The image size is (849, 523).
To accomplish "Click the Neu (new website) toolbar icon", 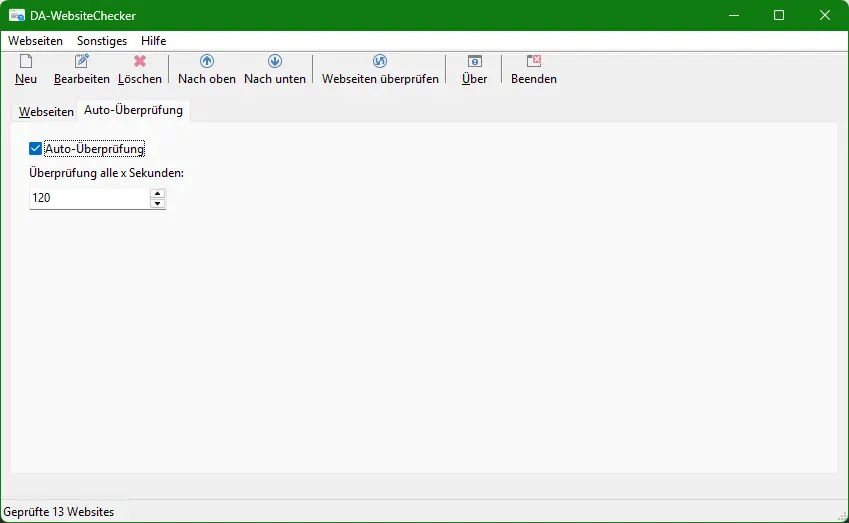I will (26, 62).
